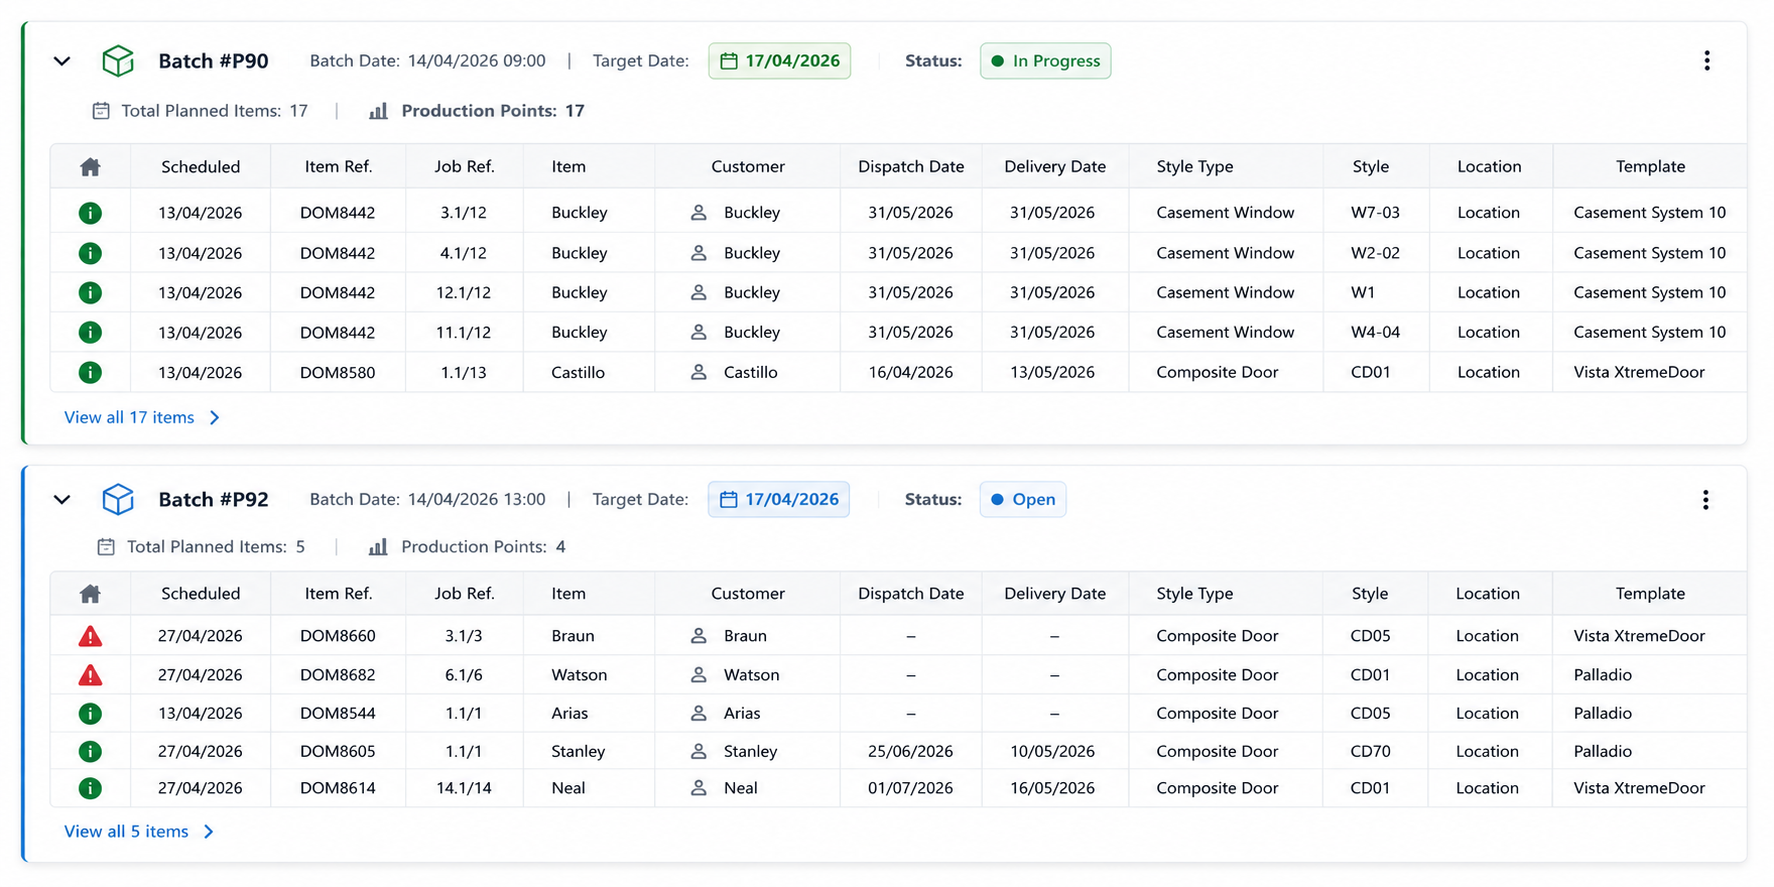
Task: Collapse the Batch #P92 section chevron
Action: point(62,499)
